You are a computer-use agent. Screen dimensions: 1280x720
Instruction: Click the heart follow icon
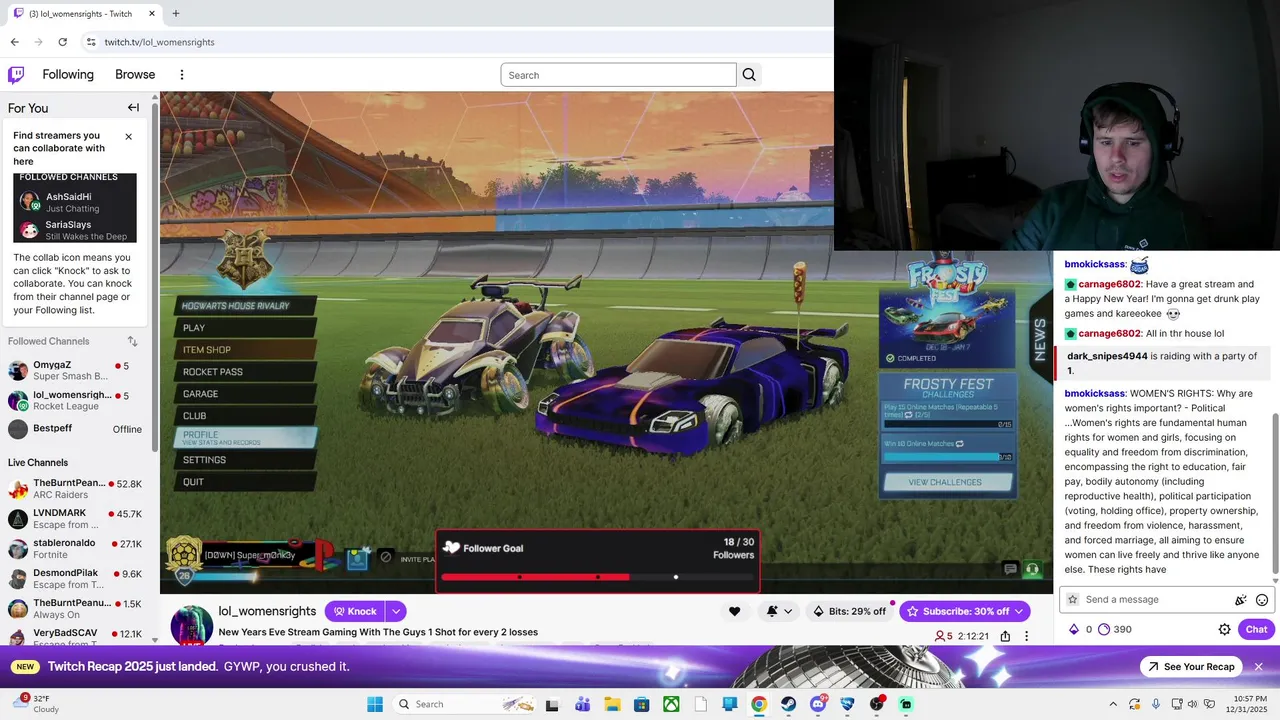click(734, 611)
